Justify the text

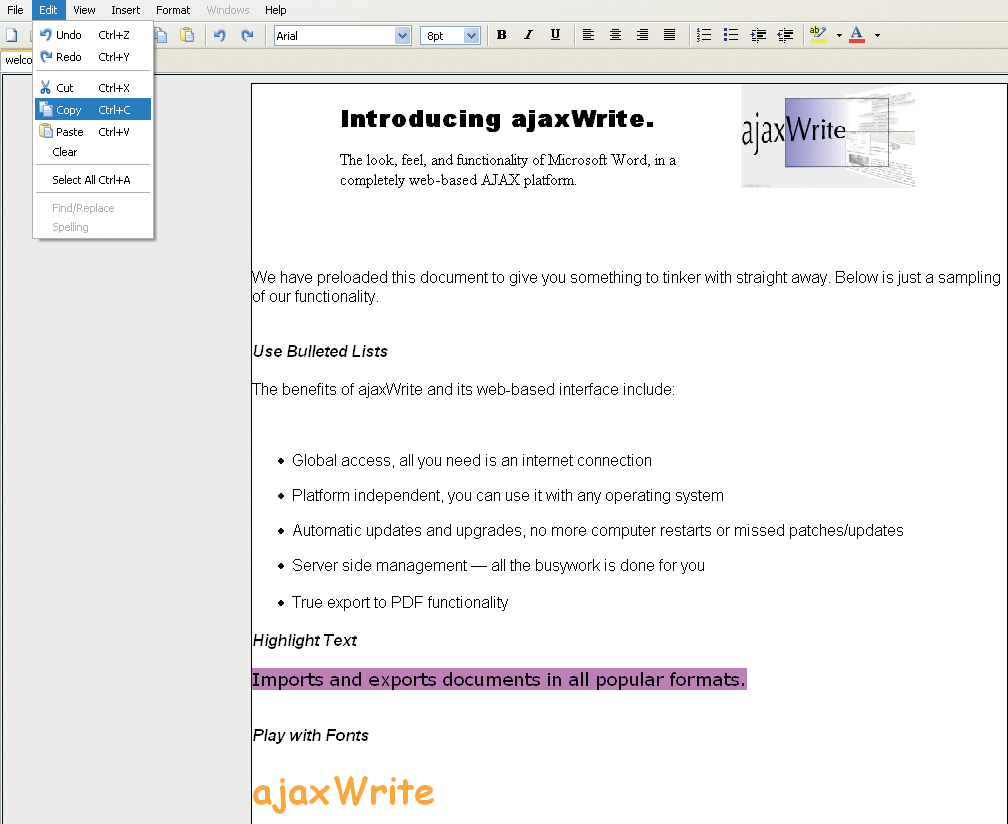(669, 35)
